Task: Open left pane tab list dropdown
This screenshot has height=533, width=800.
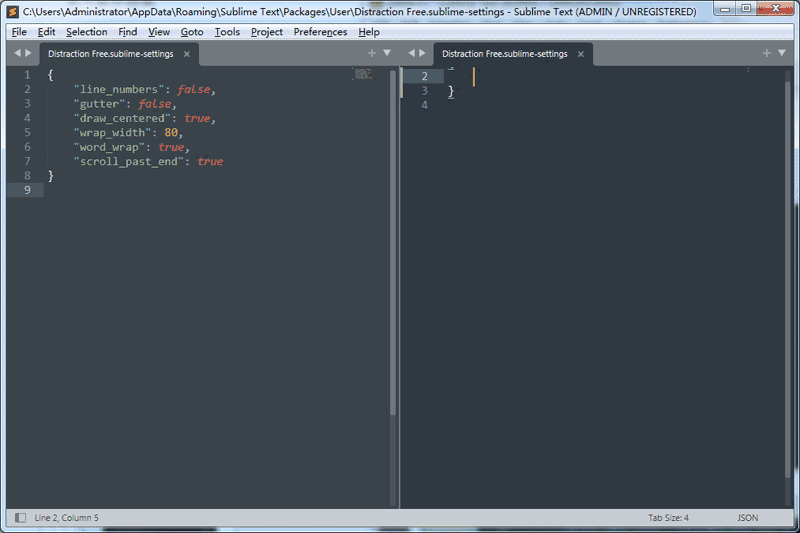Action: [387, 53]
